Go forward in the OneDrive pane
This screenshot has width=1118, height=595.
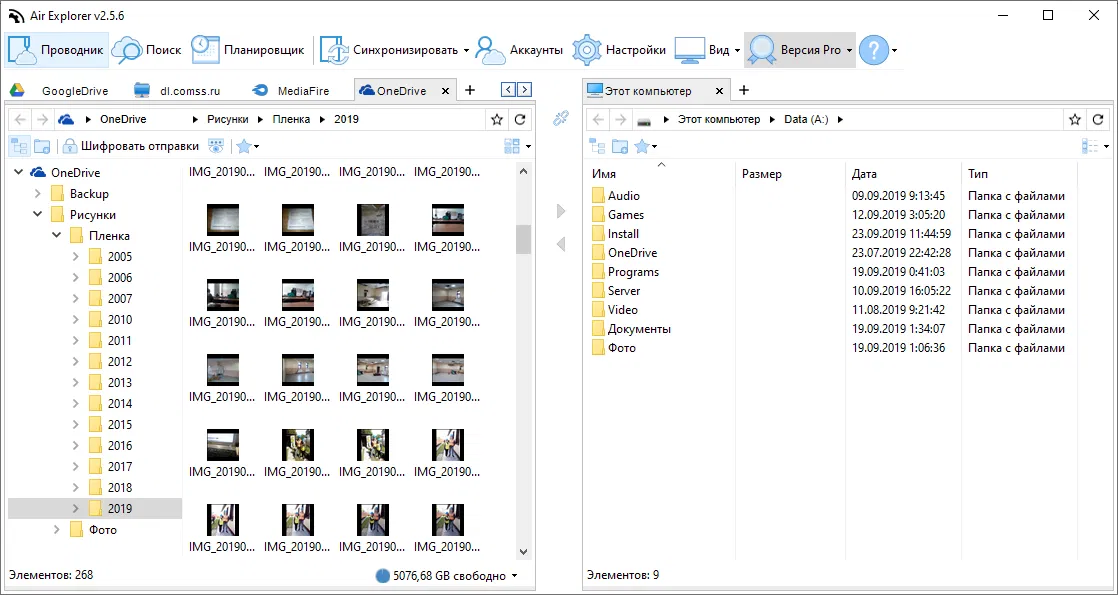click(x=42, y=119)
